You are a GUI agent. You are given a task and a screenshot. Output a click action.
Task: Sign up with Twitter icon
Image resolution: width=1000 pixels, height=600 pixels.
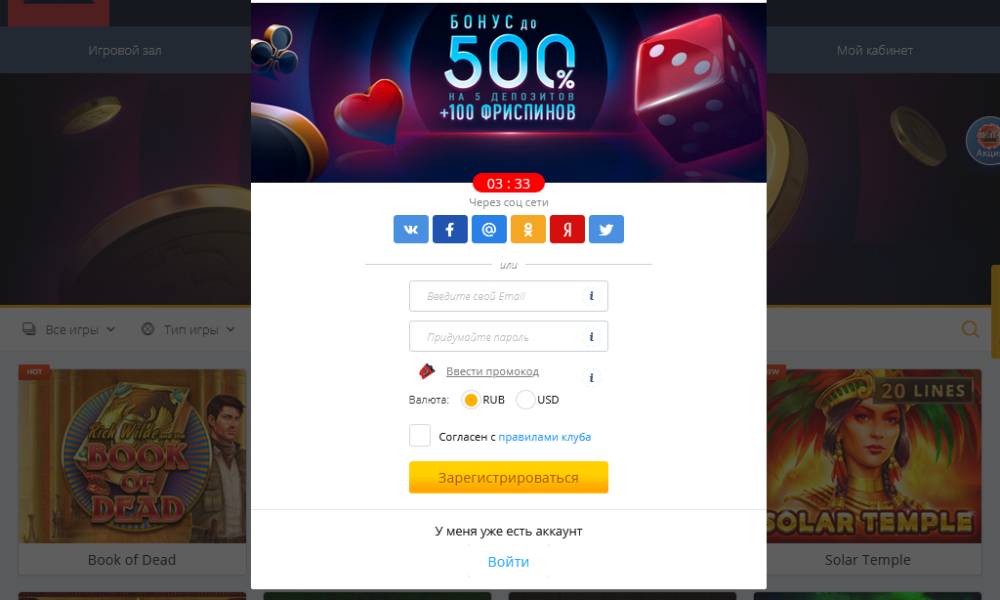click(x=607, y=229)
